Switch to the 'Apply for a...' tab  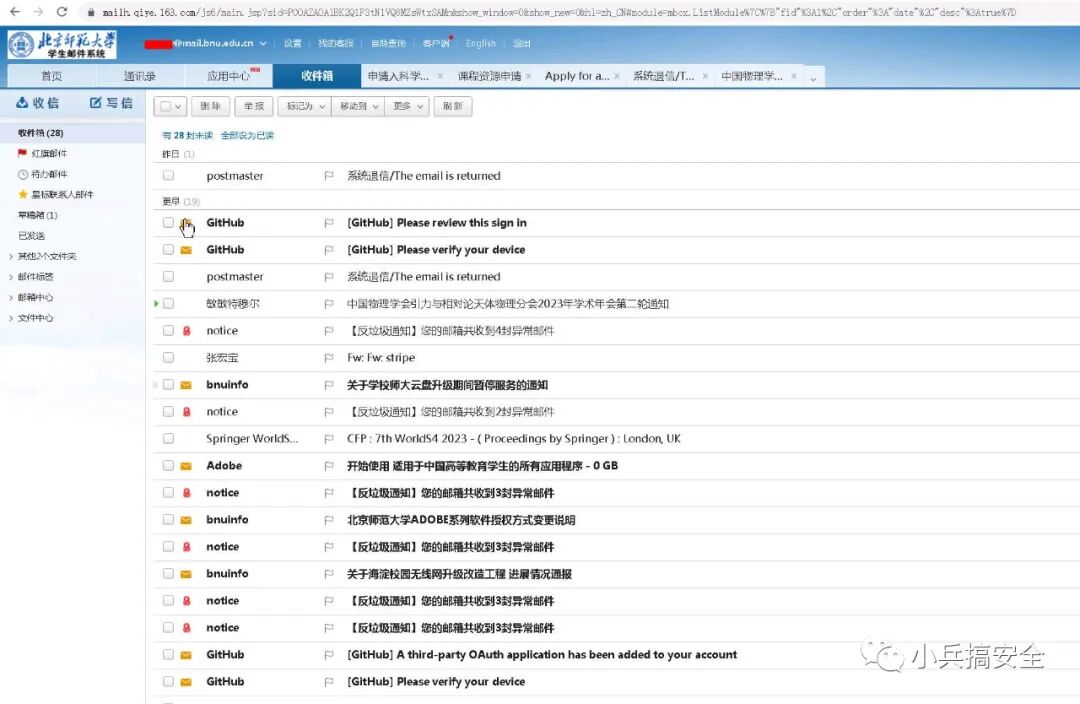577,76
